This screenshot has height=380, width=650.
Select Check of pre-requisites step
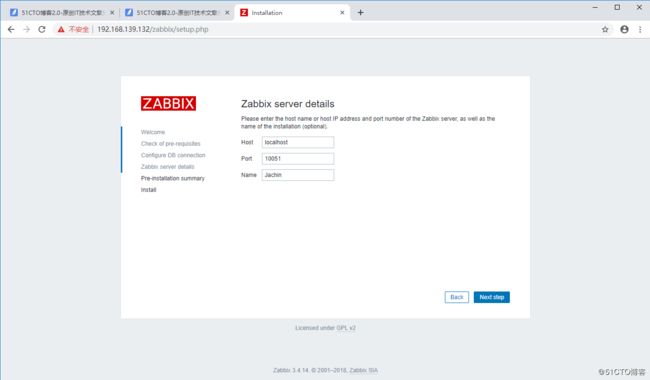(170, 144)
